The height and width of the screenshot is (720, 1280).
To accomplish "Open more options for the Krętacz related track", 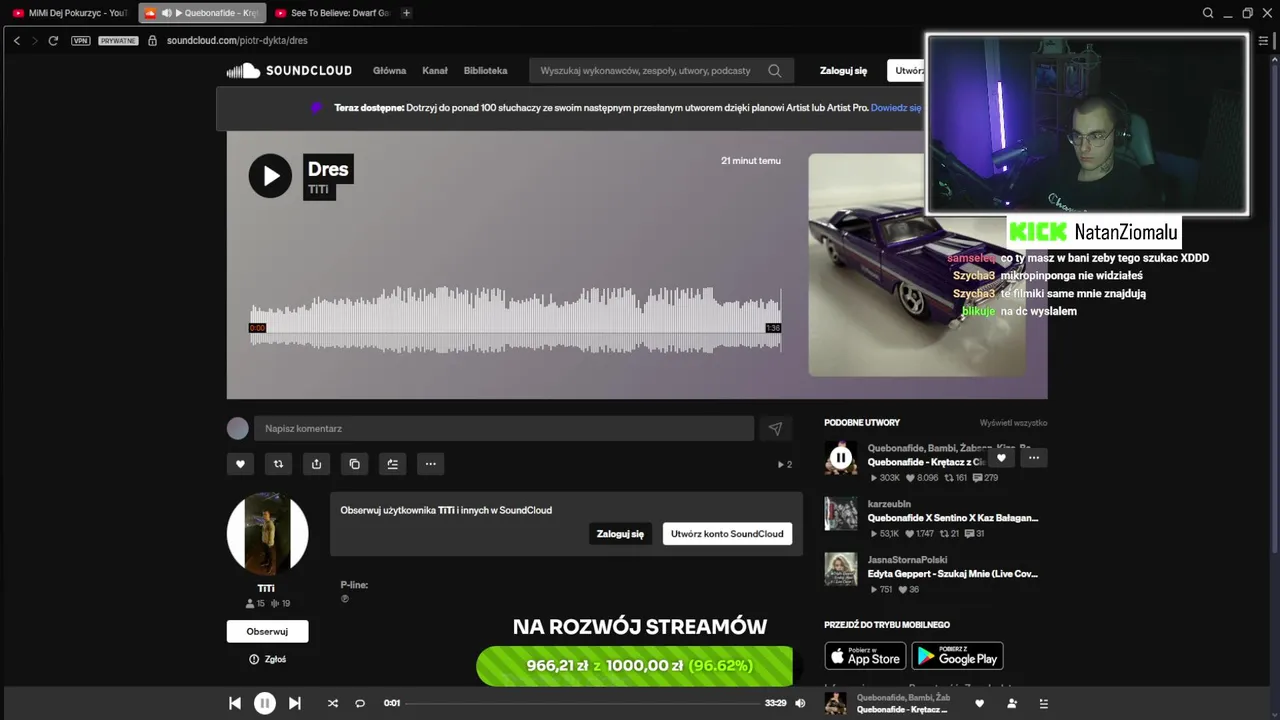I will point(1034,458).
